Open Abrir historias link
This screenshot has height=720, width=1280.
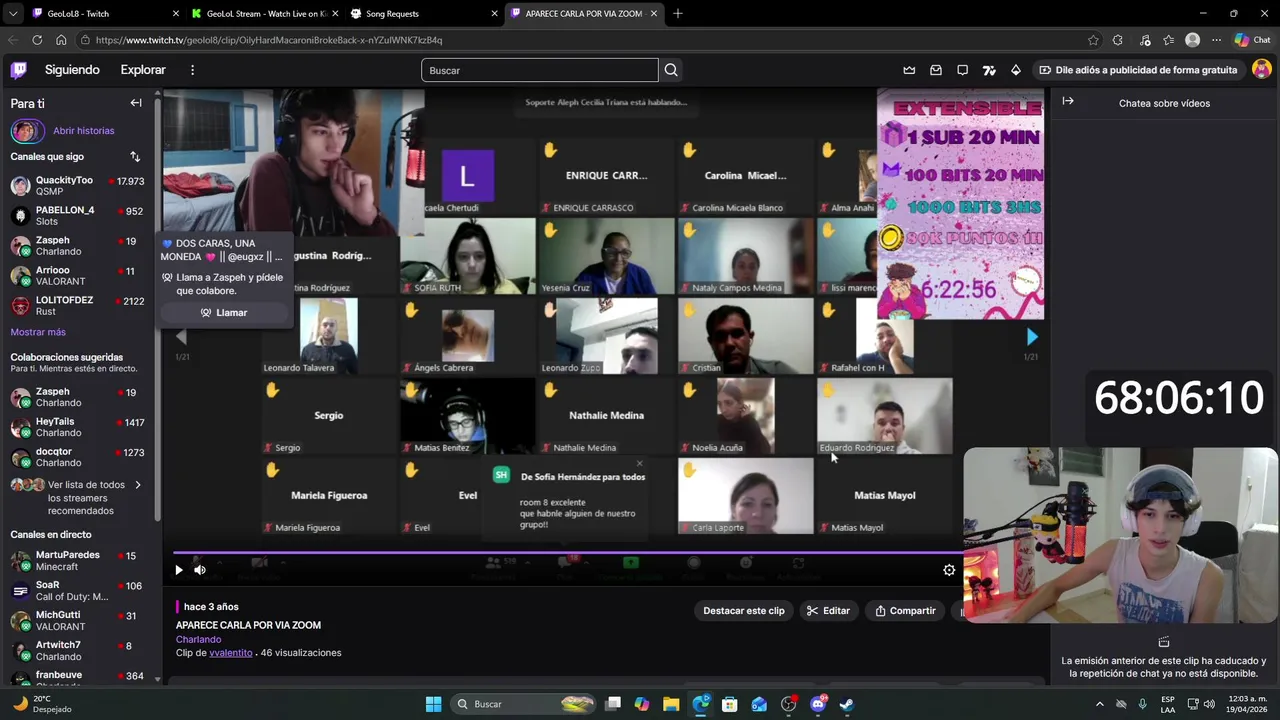click(x=84, y=131)
